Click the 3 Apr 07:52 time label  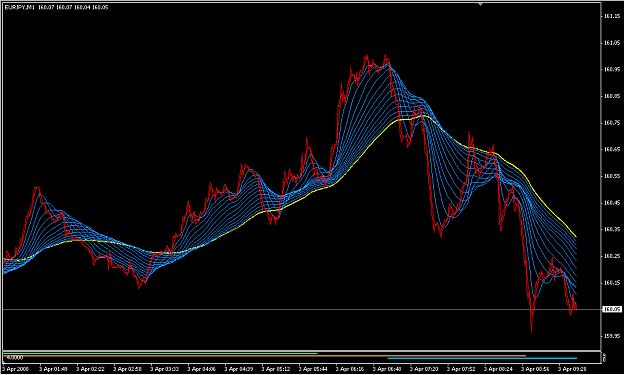tap(461, 369)
